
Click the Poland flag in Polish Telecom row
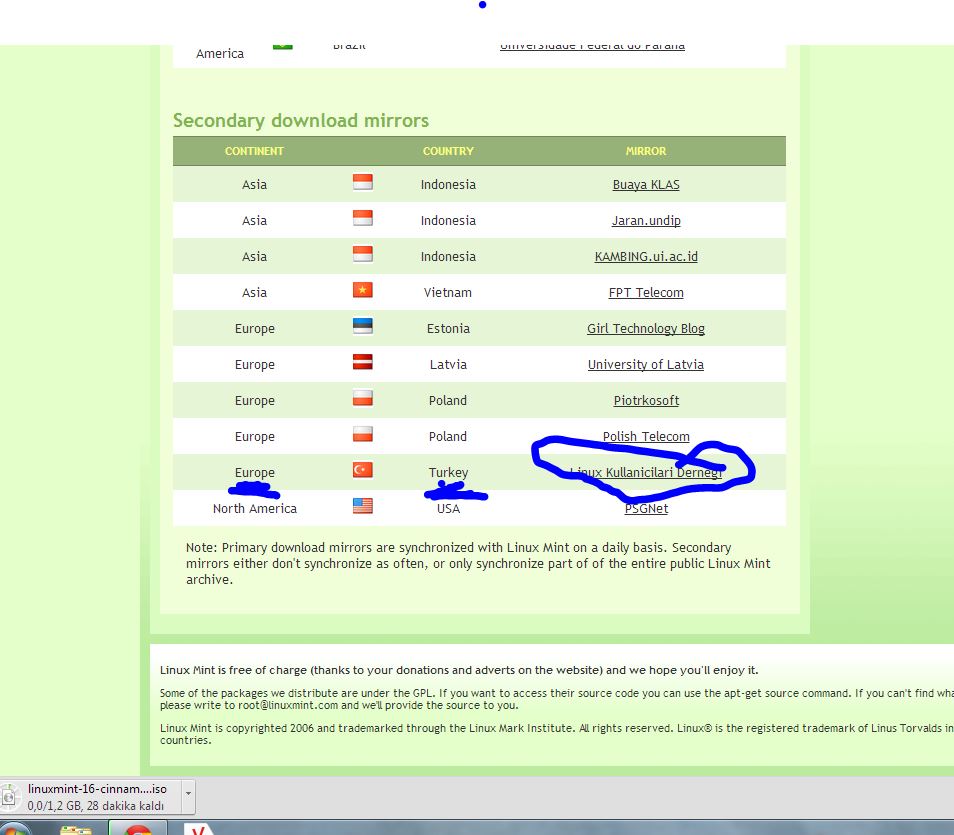coord(363,434)
